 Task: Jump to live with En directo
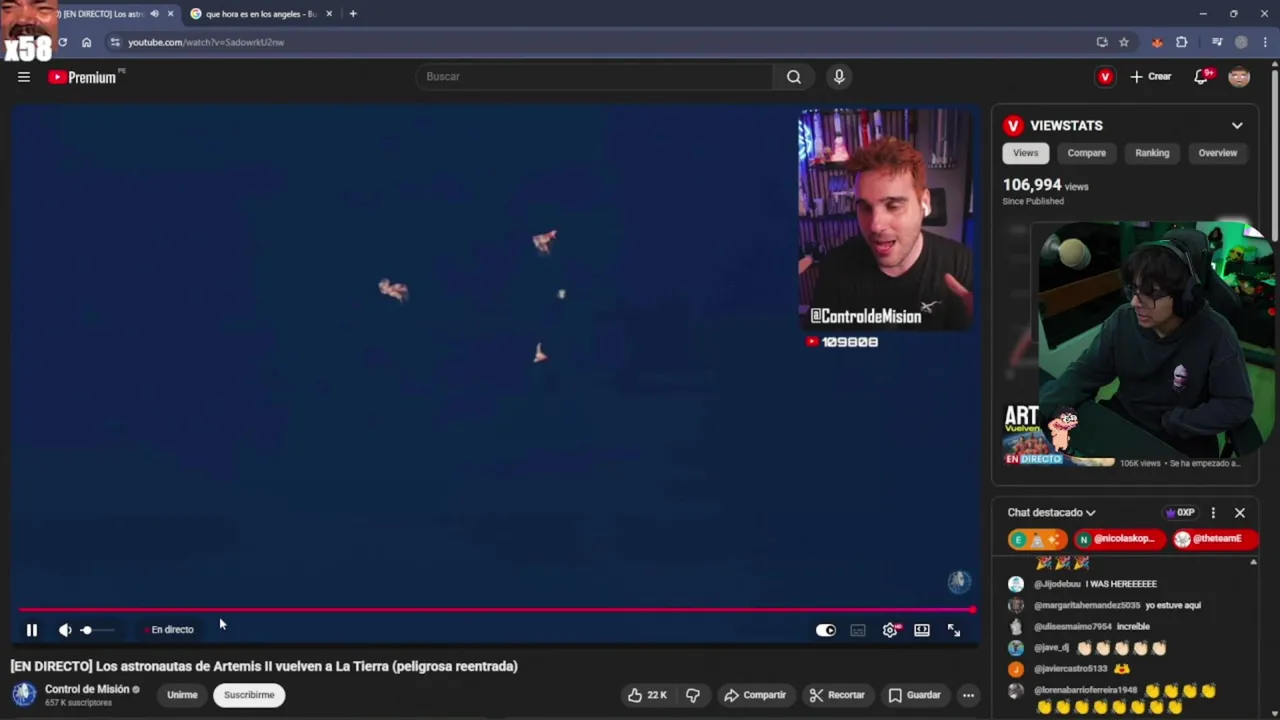[170, 630]
